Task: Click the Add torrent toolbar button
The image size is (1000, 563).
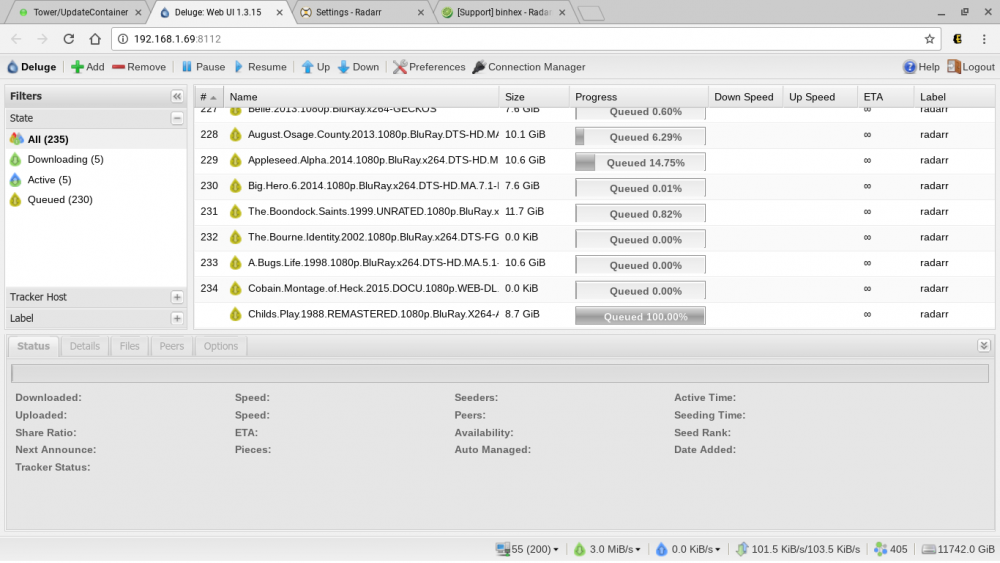Action: click(x=87, y=67)
